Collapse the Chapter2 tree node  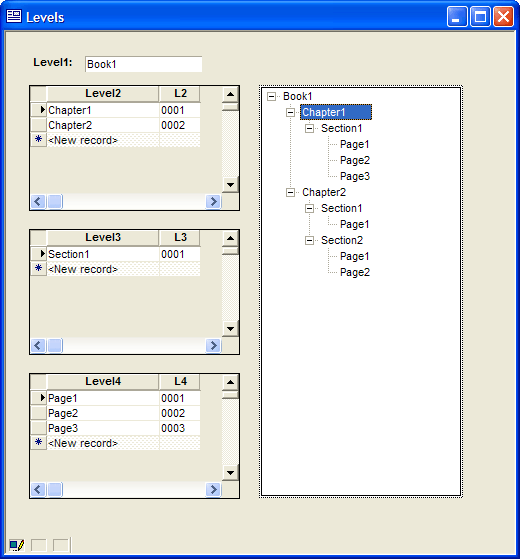[x=290, y=193]
